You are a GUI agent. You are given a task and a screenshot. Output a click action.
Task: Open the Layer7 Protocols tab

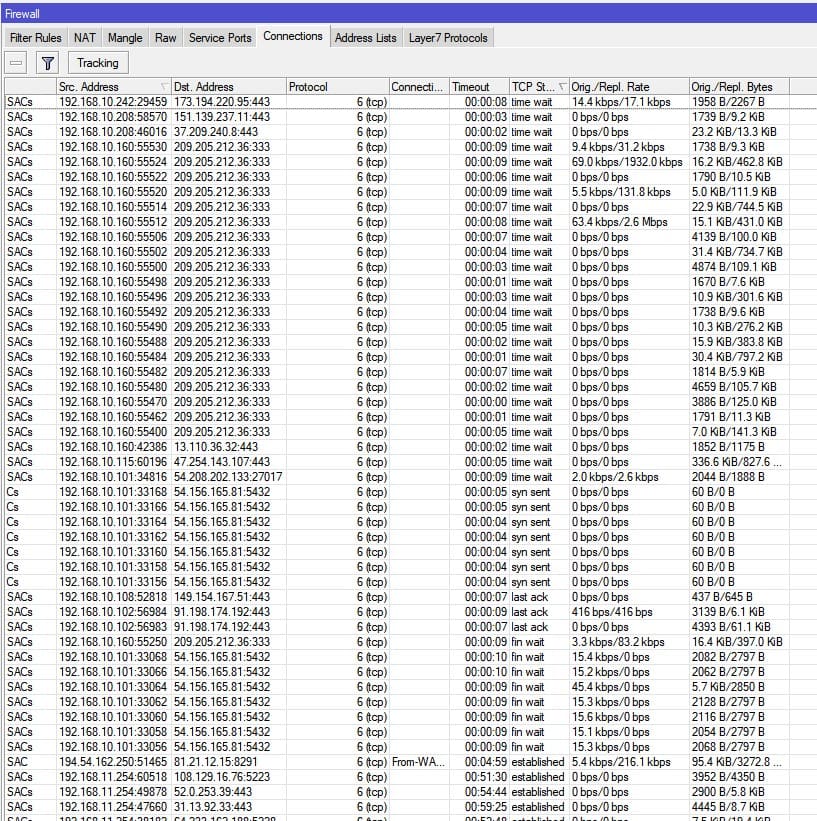tap(448, 38)
